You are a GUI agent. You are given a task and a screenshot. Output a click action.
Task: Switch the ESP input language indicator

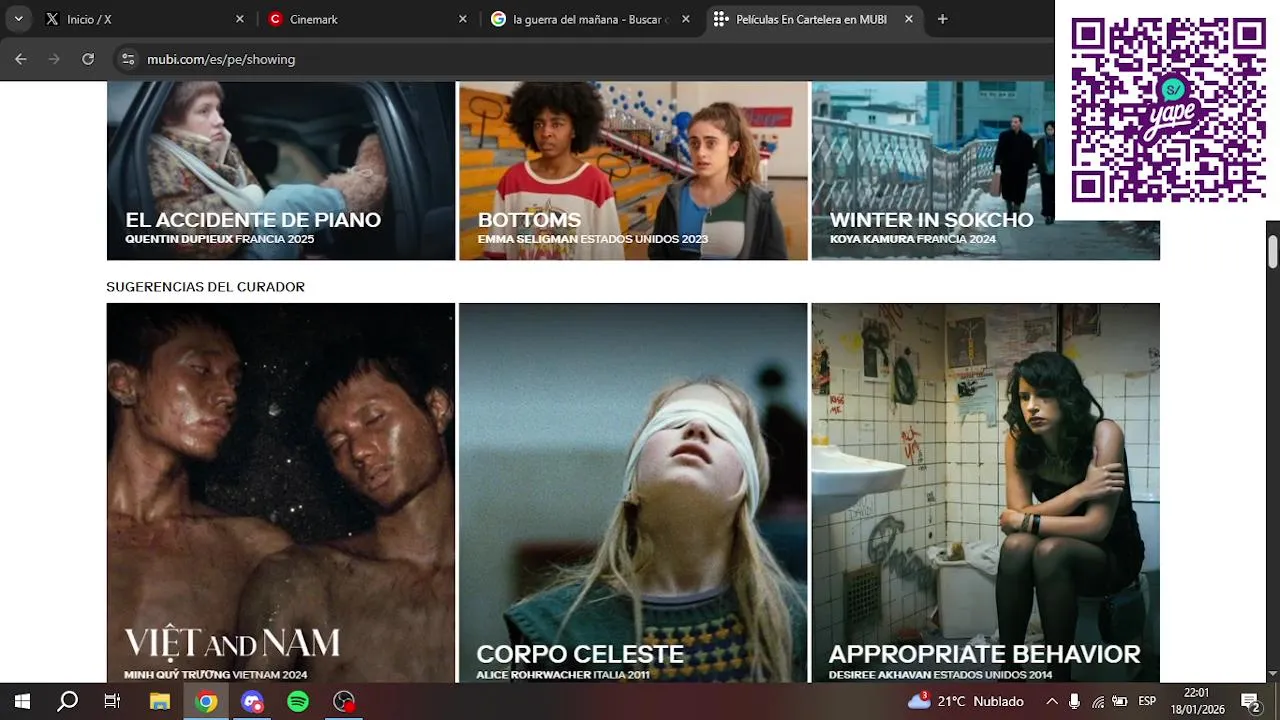pyautogui.click(x=1147, y=701)
